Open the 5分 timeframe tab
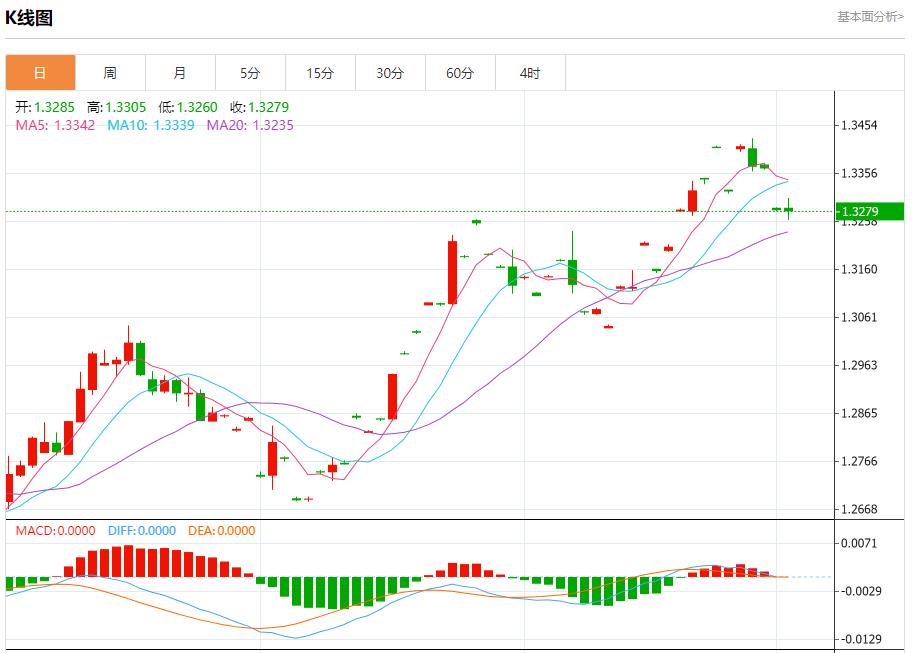Viewport: 913px width, 653px height. pos(250,73)
